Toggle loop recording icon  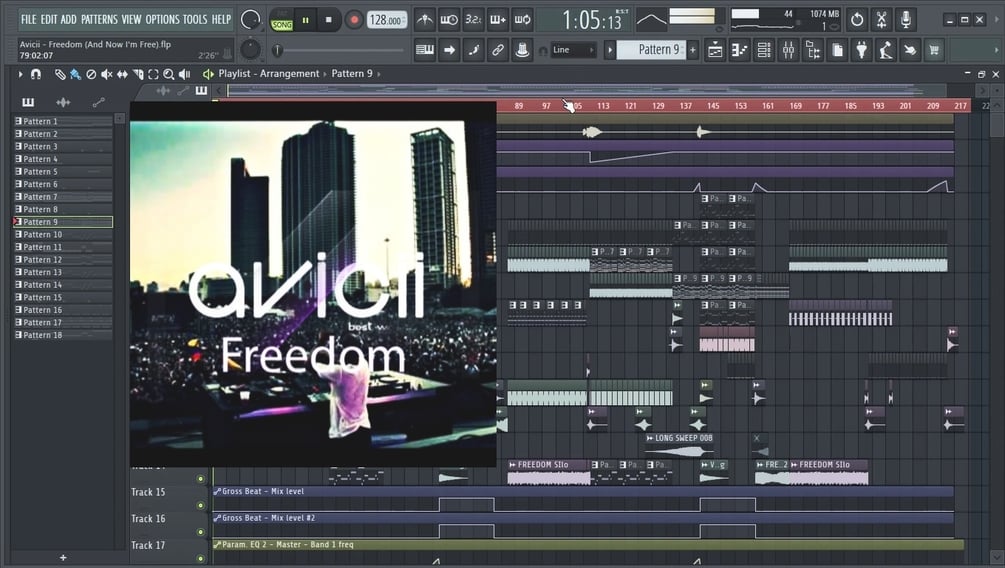(522, 20)
